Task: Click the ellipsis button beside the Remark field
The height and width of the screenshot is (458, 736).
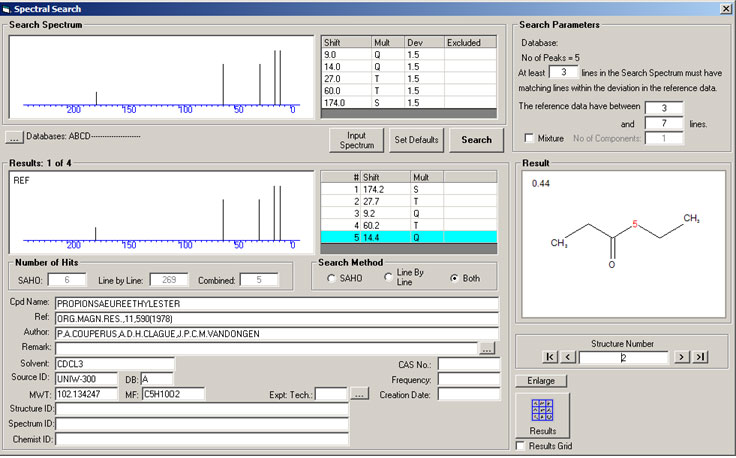Action: click(487, 348)
